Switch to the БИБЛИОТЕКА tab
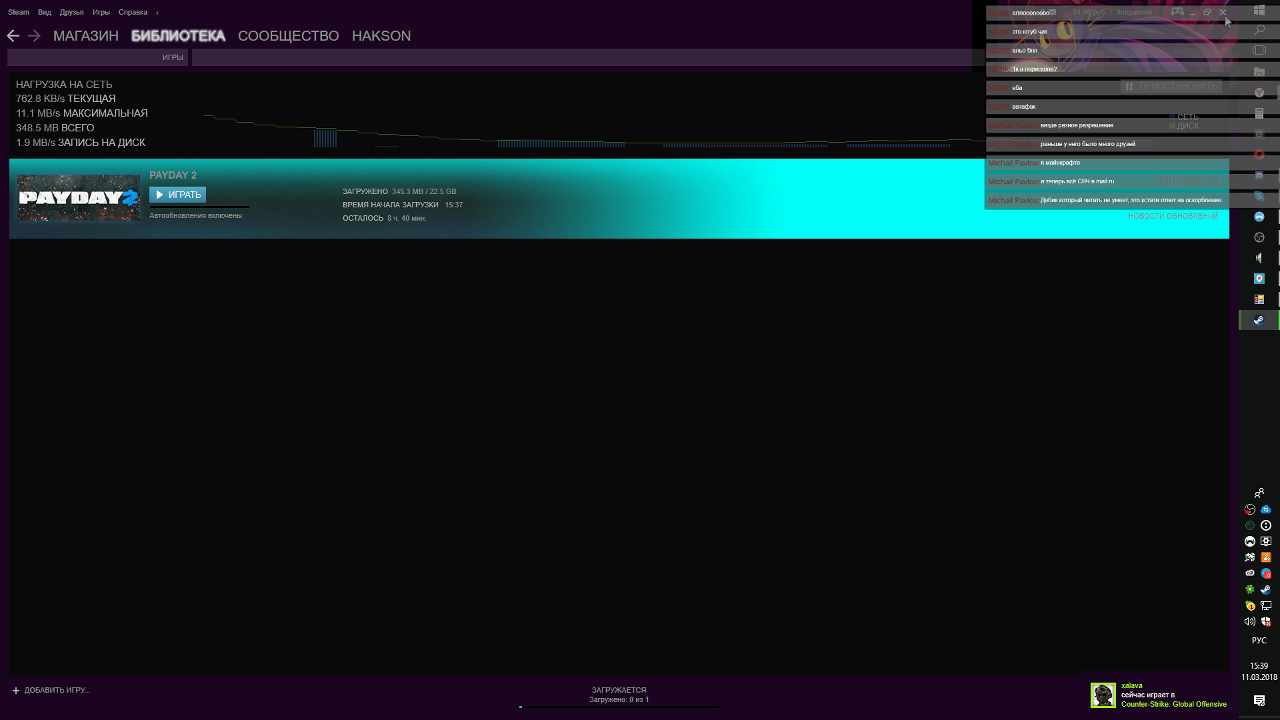The height and width of the screenshot is (720, 1280). [178, 36]
